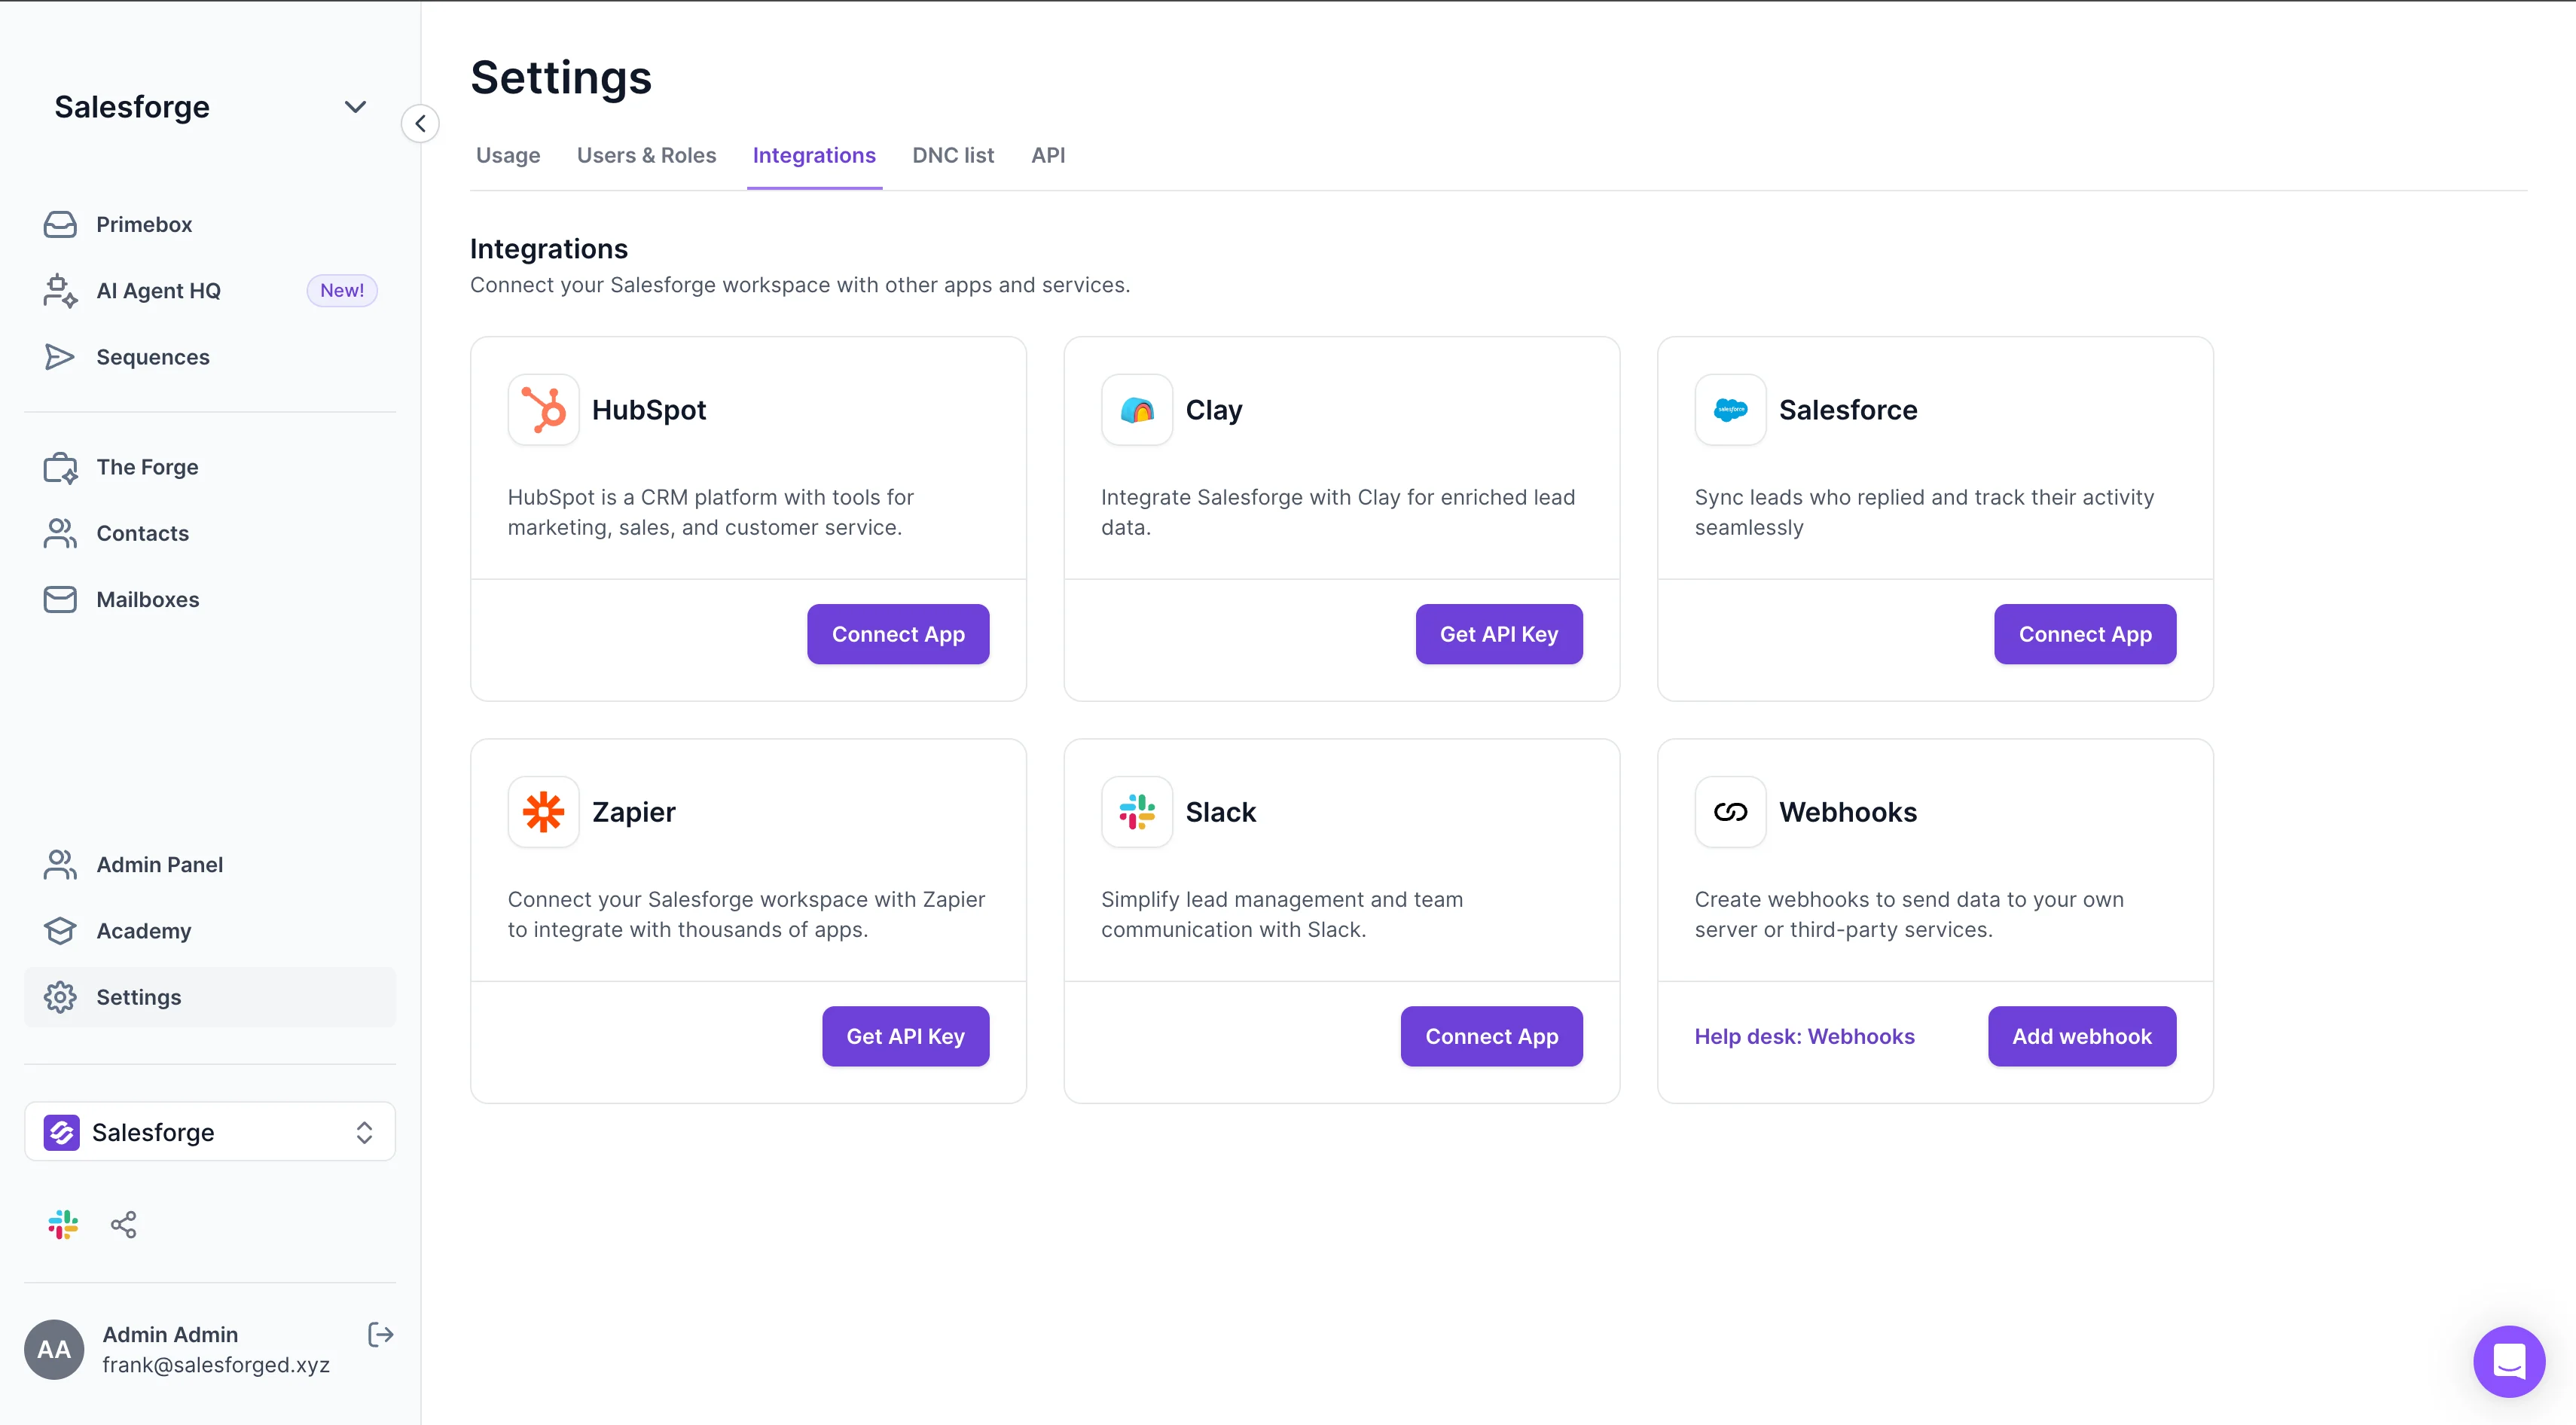Screen dimensions: 2576x1425
Task: Open Sequences from sidebar label
Action: point(153,357)
